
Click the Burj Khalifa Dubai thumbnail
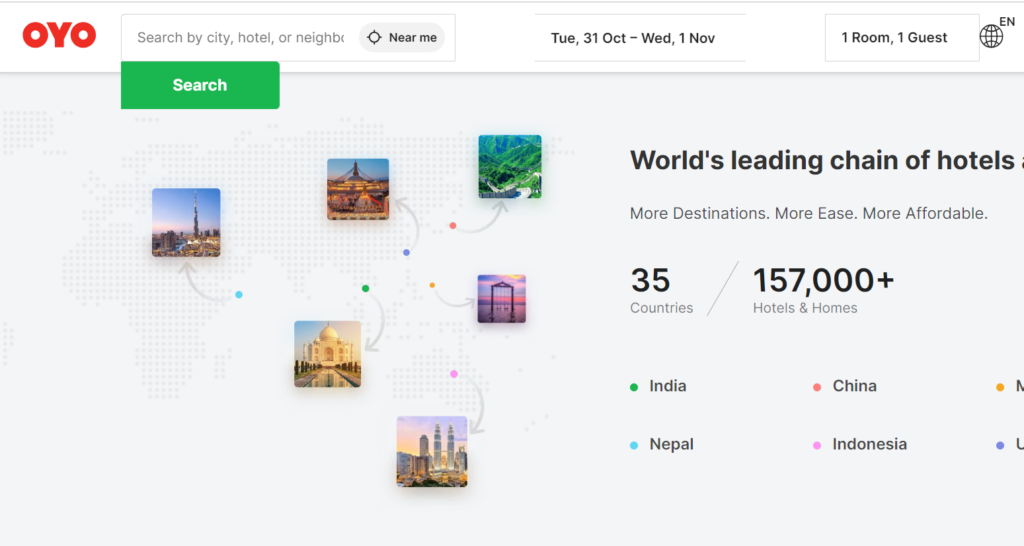(x=186, y=223)
